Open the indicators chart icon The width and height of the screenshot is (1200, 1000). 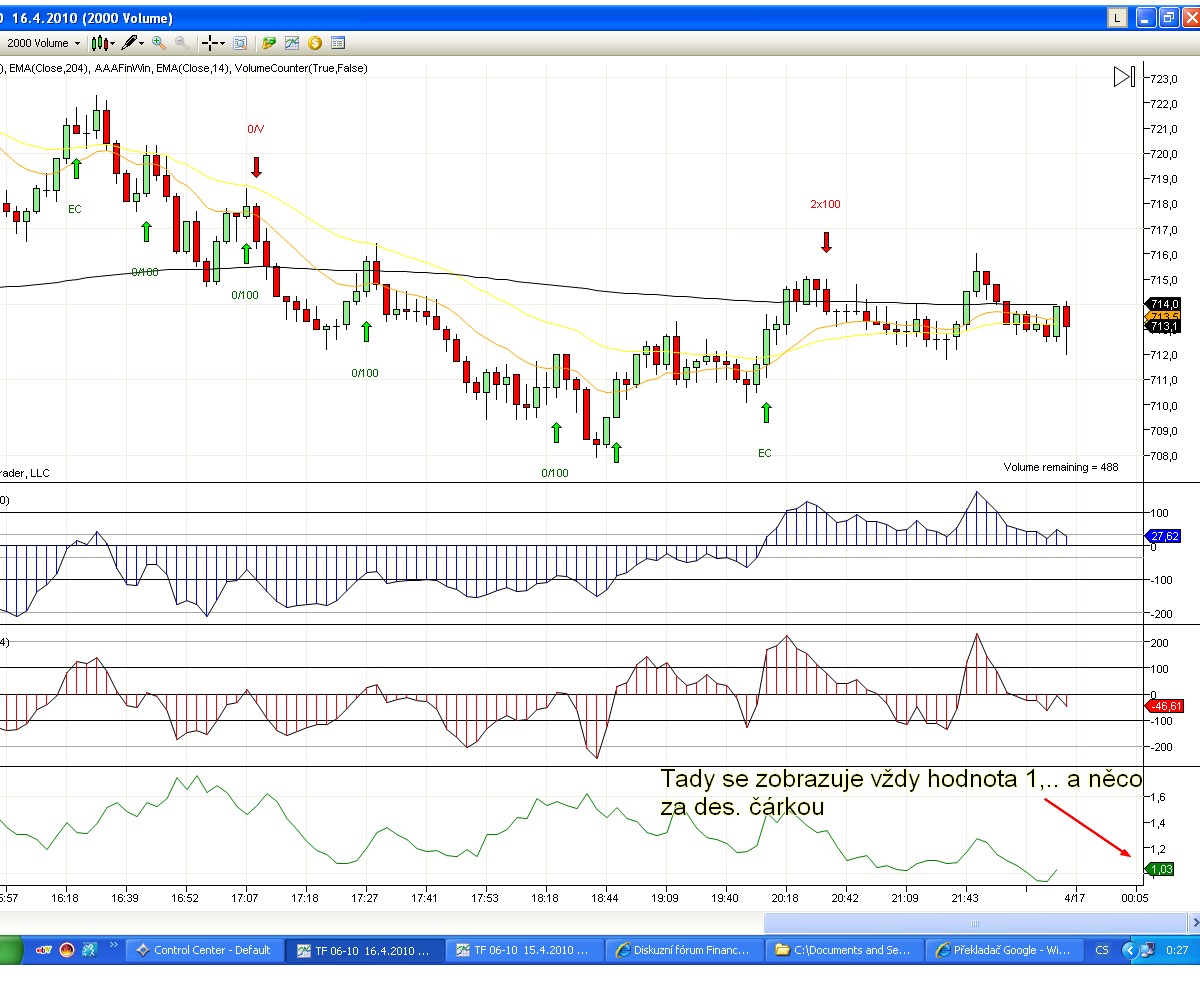point(292,43)
